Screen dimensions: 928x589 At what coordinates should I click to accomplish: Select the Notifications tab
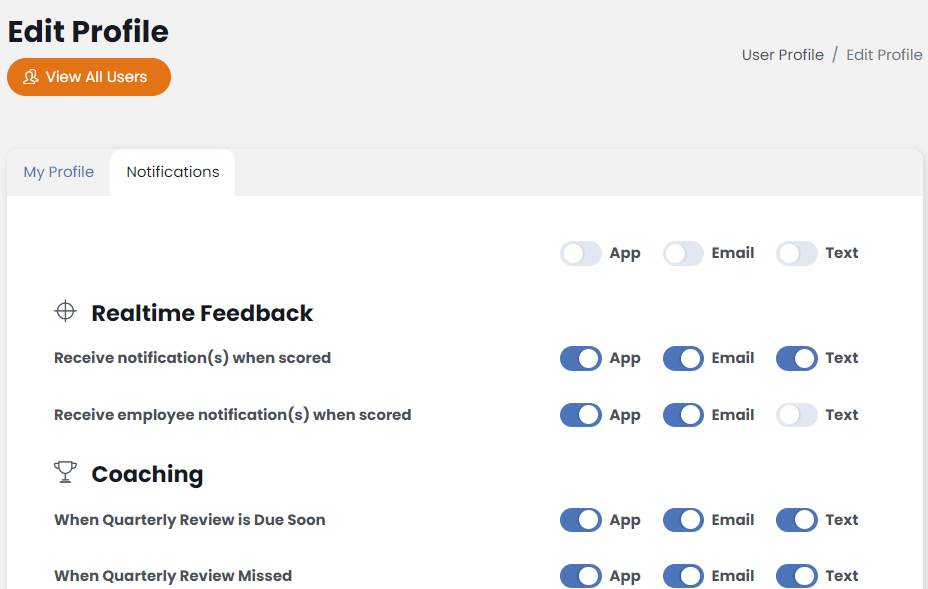click(173, 172)
